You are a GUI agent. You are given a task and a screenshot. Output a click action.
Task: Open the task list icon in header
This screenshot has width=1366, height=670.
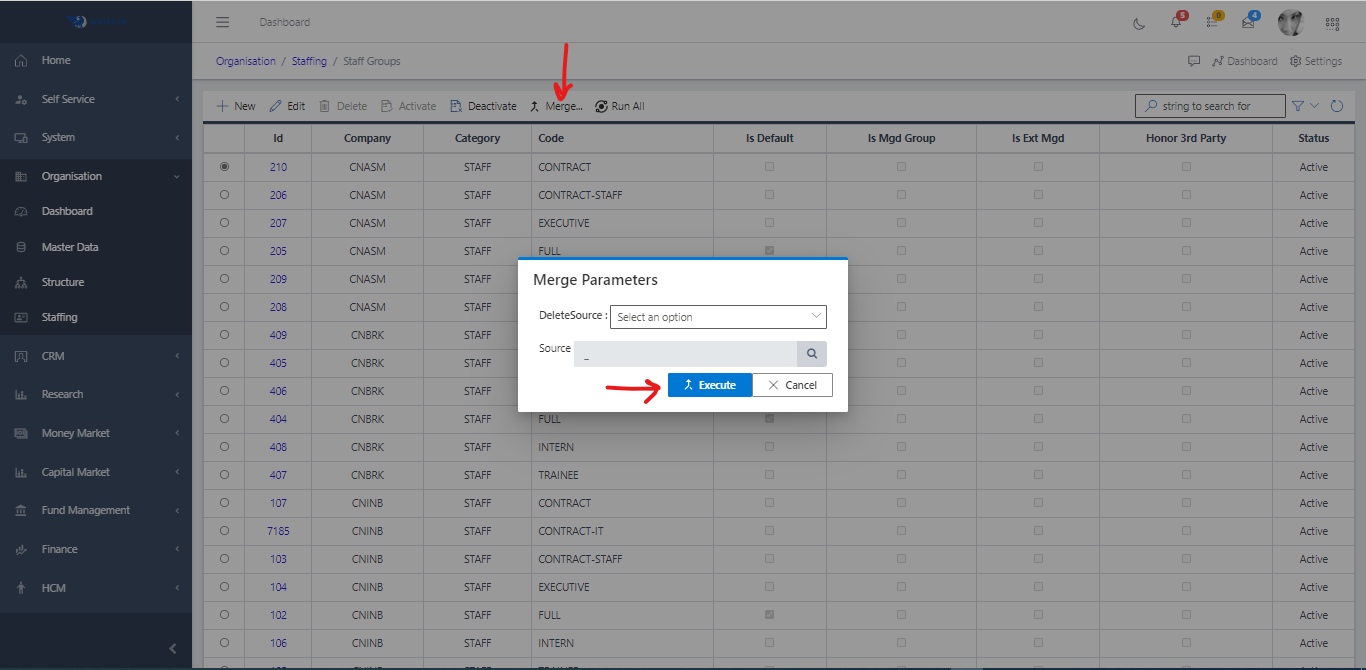click(1212, 23)
